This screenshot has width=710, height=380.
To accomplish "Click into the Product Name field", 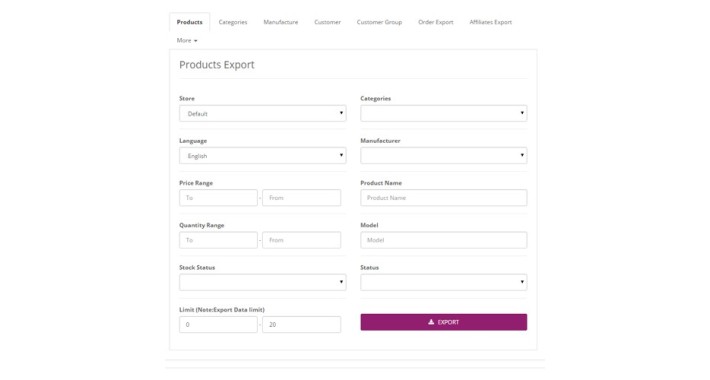I will pos(444,198).
